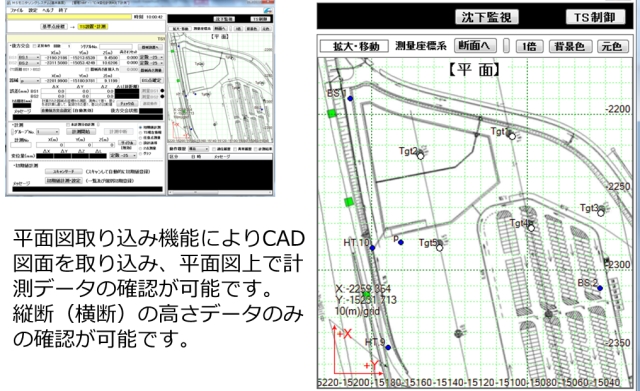Pick the Tgt4 target marker on enlarged plan
The height and width of the screenshot is (391, 640).
tap(531, 228)
